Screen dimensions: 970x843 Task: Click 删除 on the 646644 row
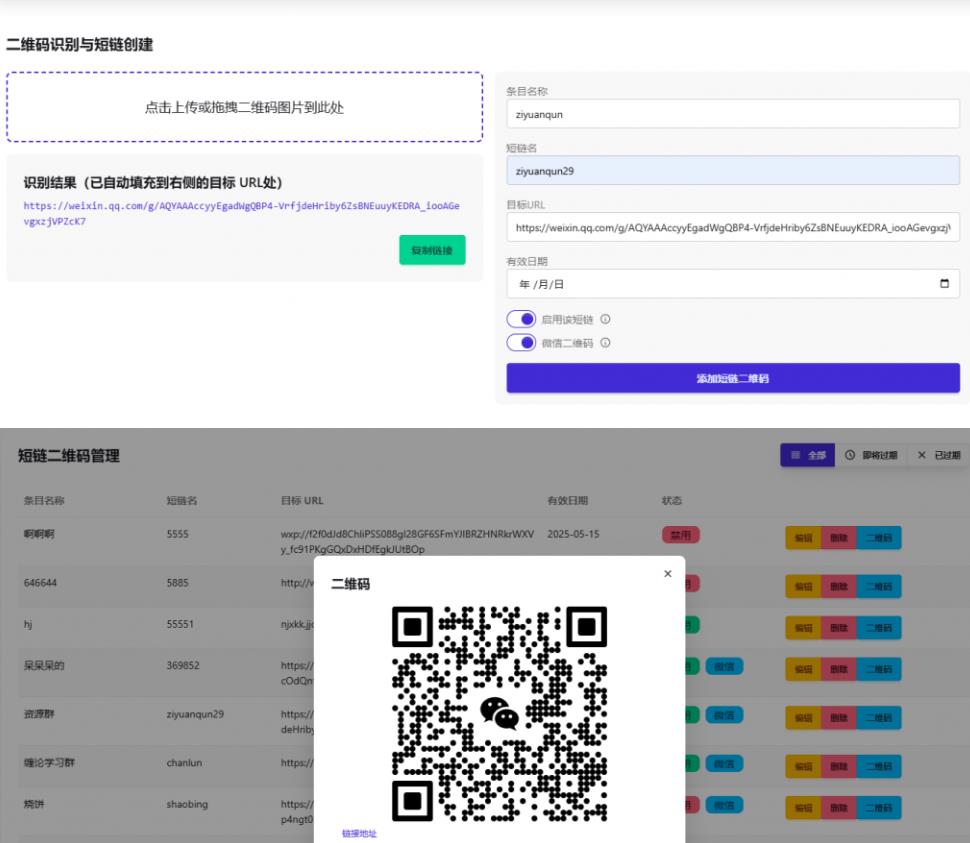[839, 586]
